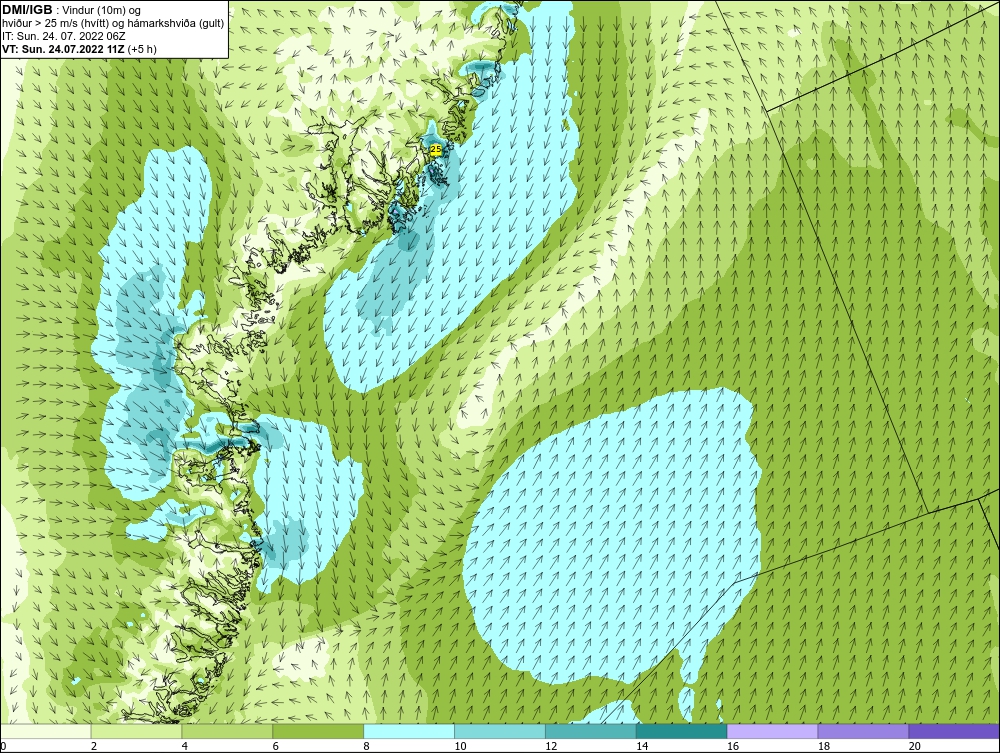Click the DMI/IGB title text
The width and height of the screenshot is (1000, 753).
pos(28,10)
